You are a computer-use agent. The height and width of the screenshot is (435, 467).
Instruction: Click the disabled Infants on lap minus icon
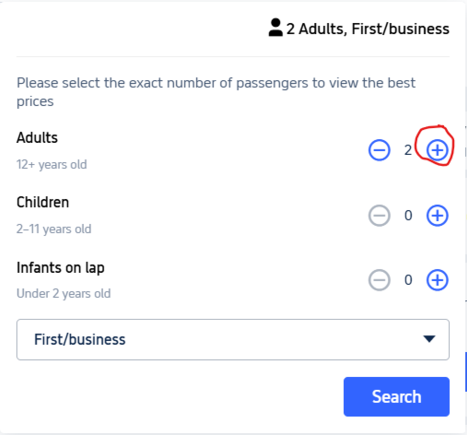pos(379,280)
